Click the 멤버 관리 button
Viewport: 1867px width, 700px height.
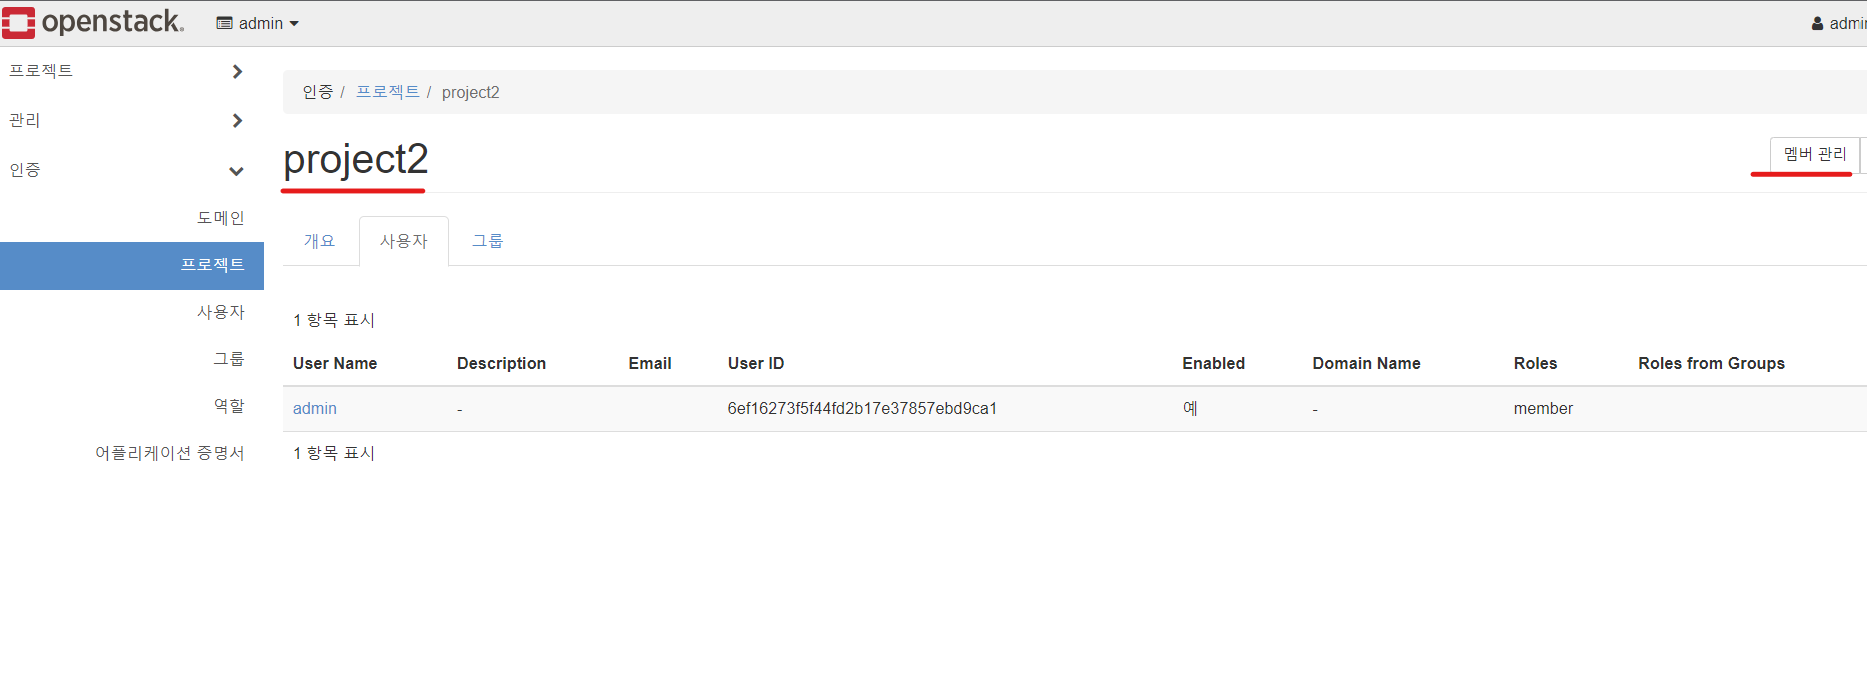[1814, 154]
